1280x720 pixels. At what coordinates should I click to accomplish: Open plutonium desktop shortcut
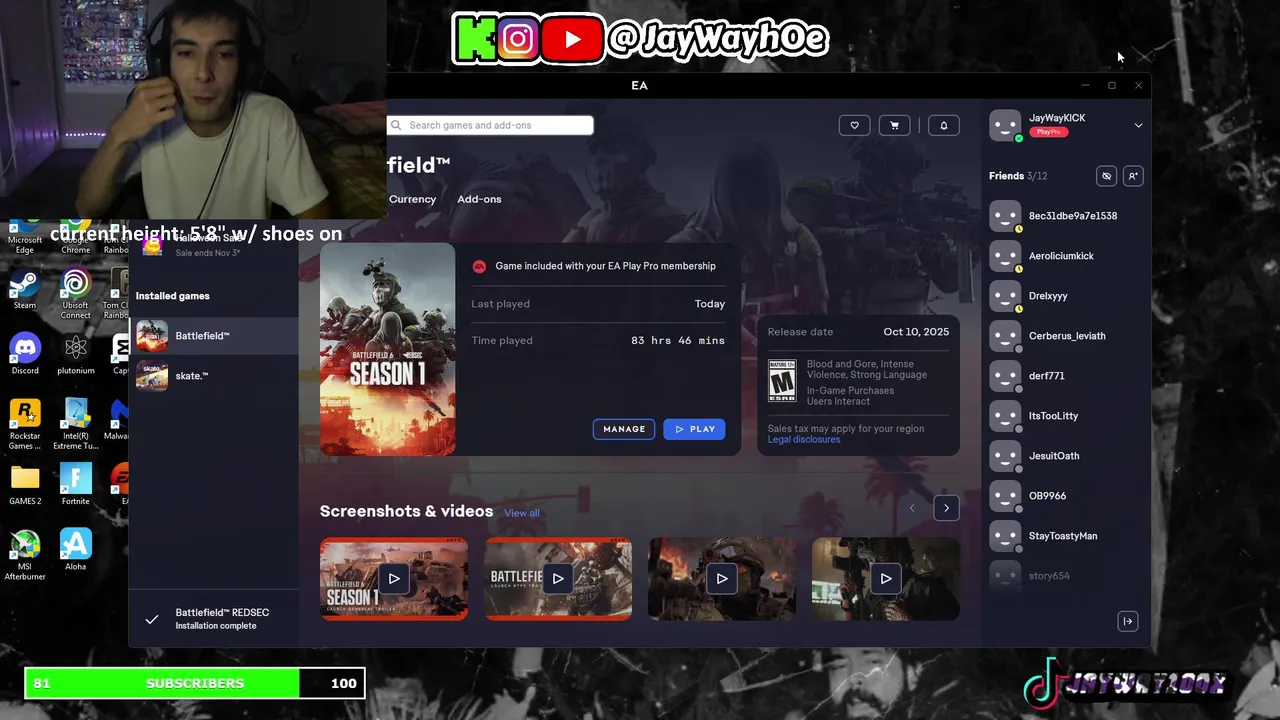click(x=75, y=354)
